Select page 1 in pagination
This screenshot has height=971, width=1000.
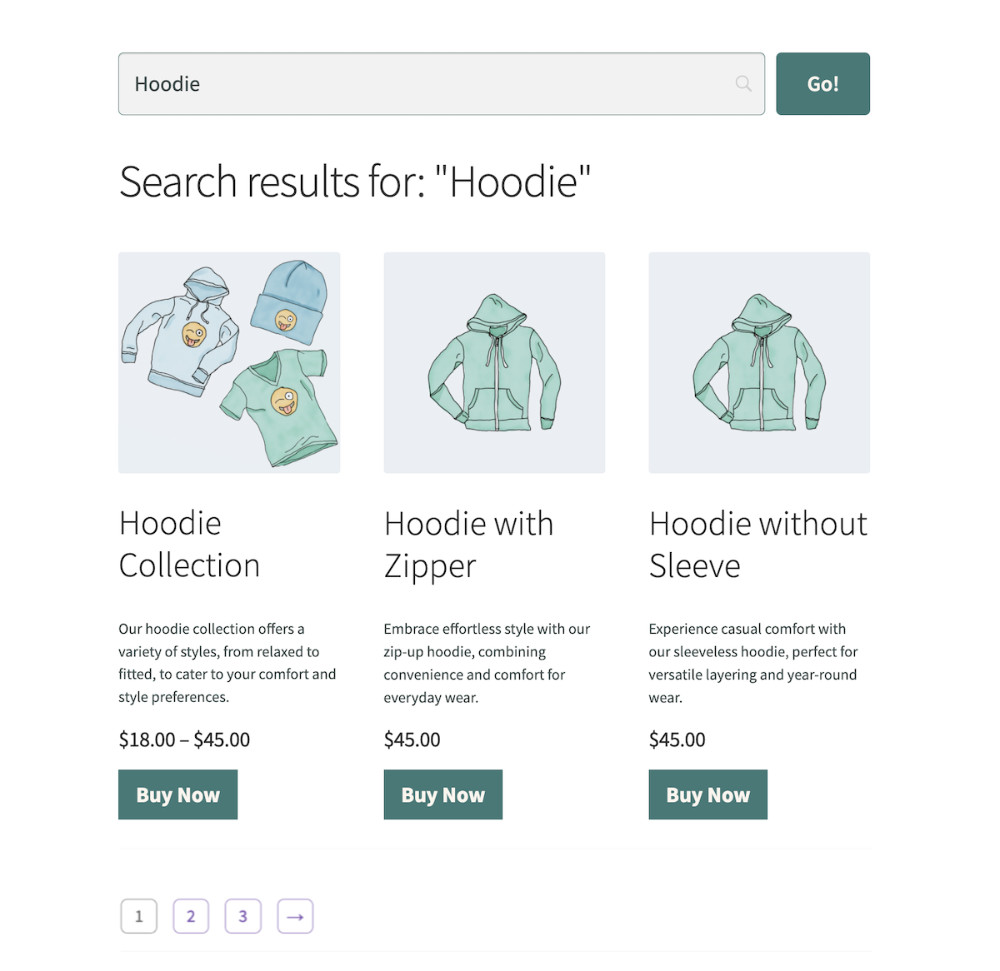(x=139, y=915)
